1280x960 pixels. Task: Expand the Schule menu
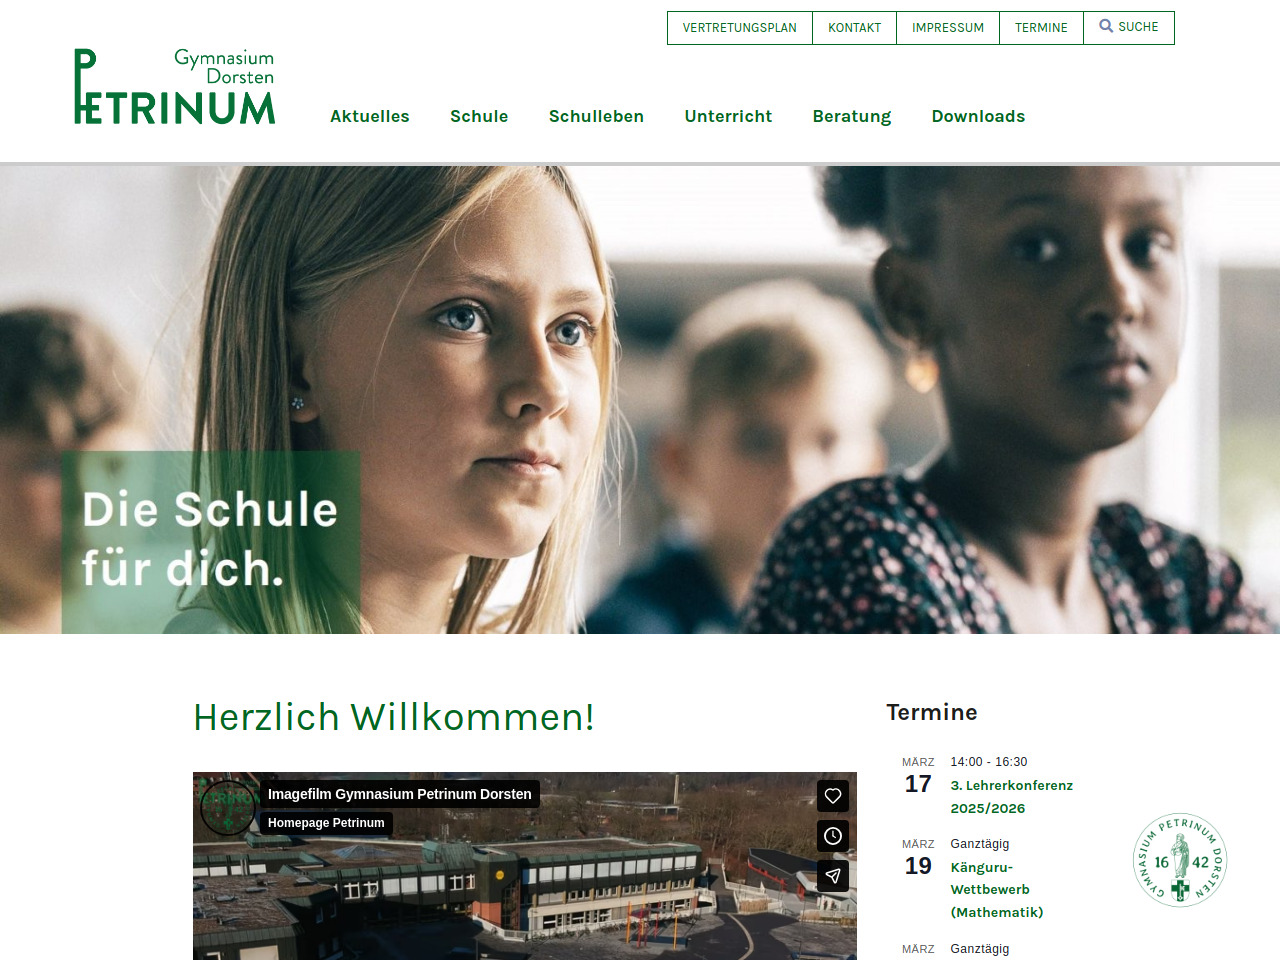(x=479, y=116)
